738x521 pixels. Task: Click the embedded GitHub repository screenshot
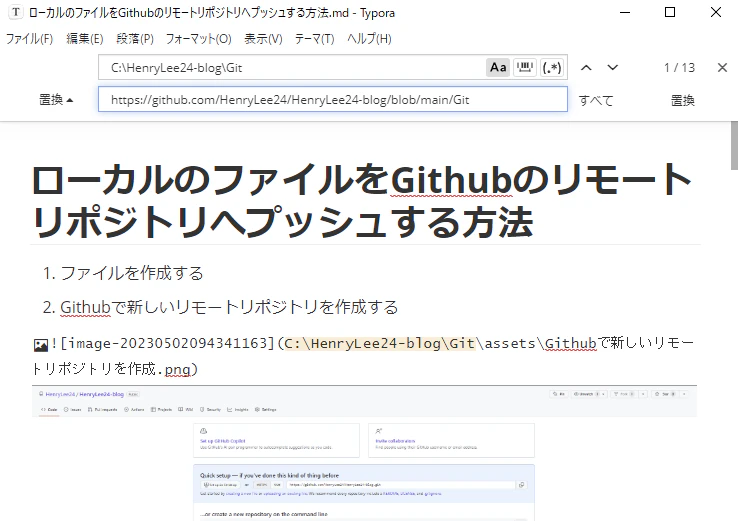tap(364, 453)
